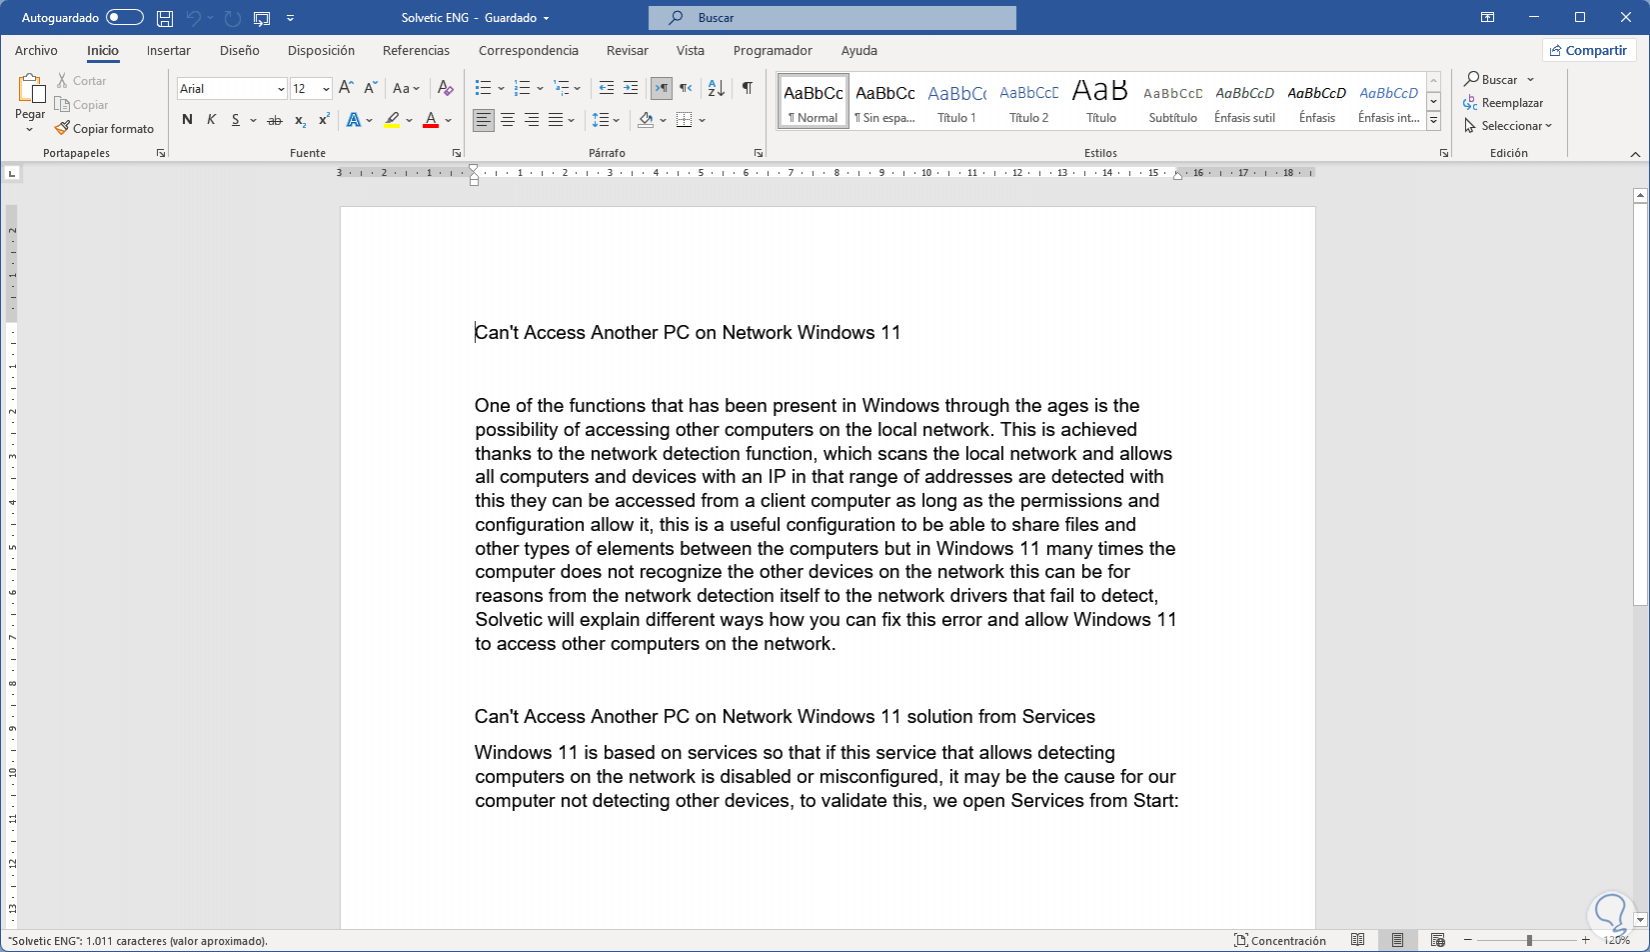
Task: Click the Buscar find button in Edición
Action: pos(1490,79)
